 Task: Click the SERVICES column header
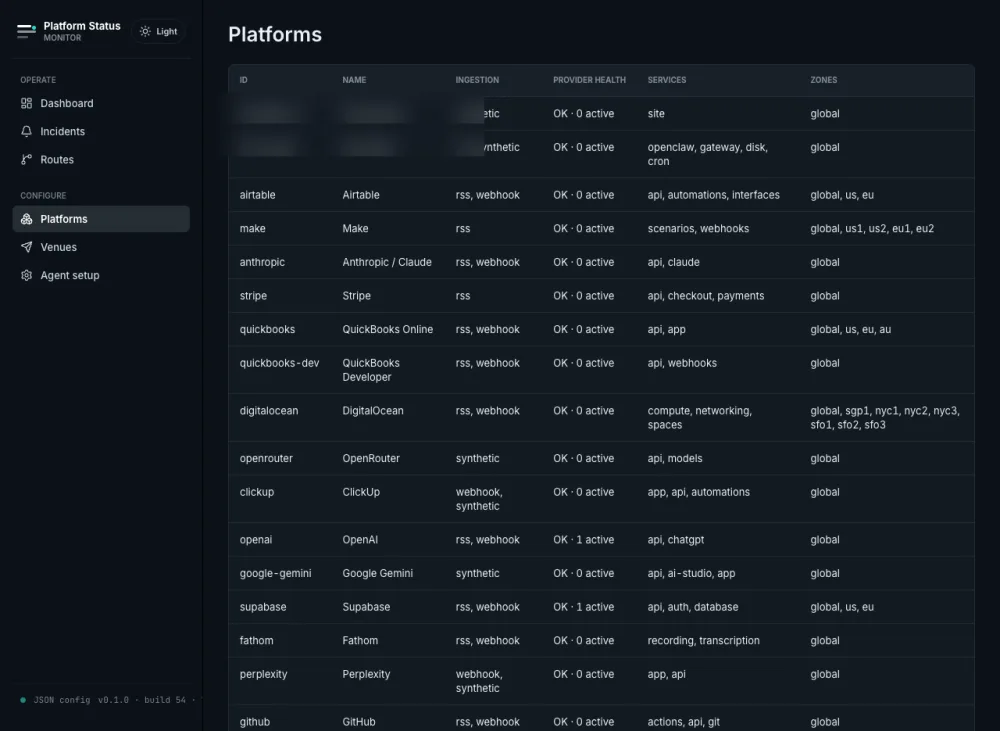[x=666, y=80]
